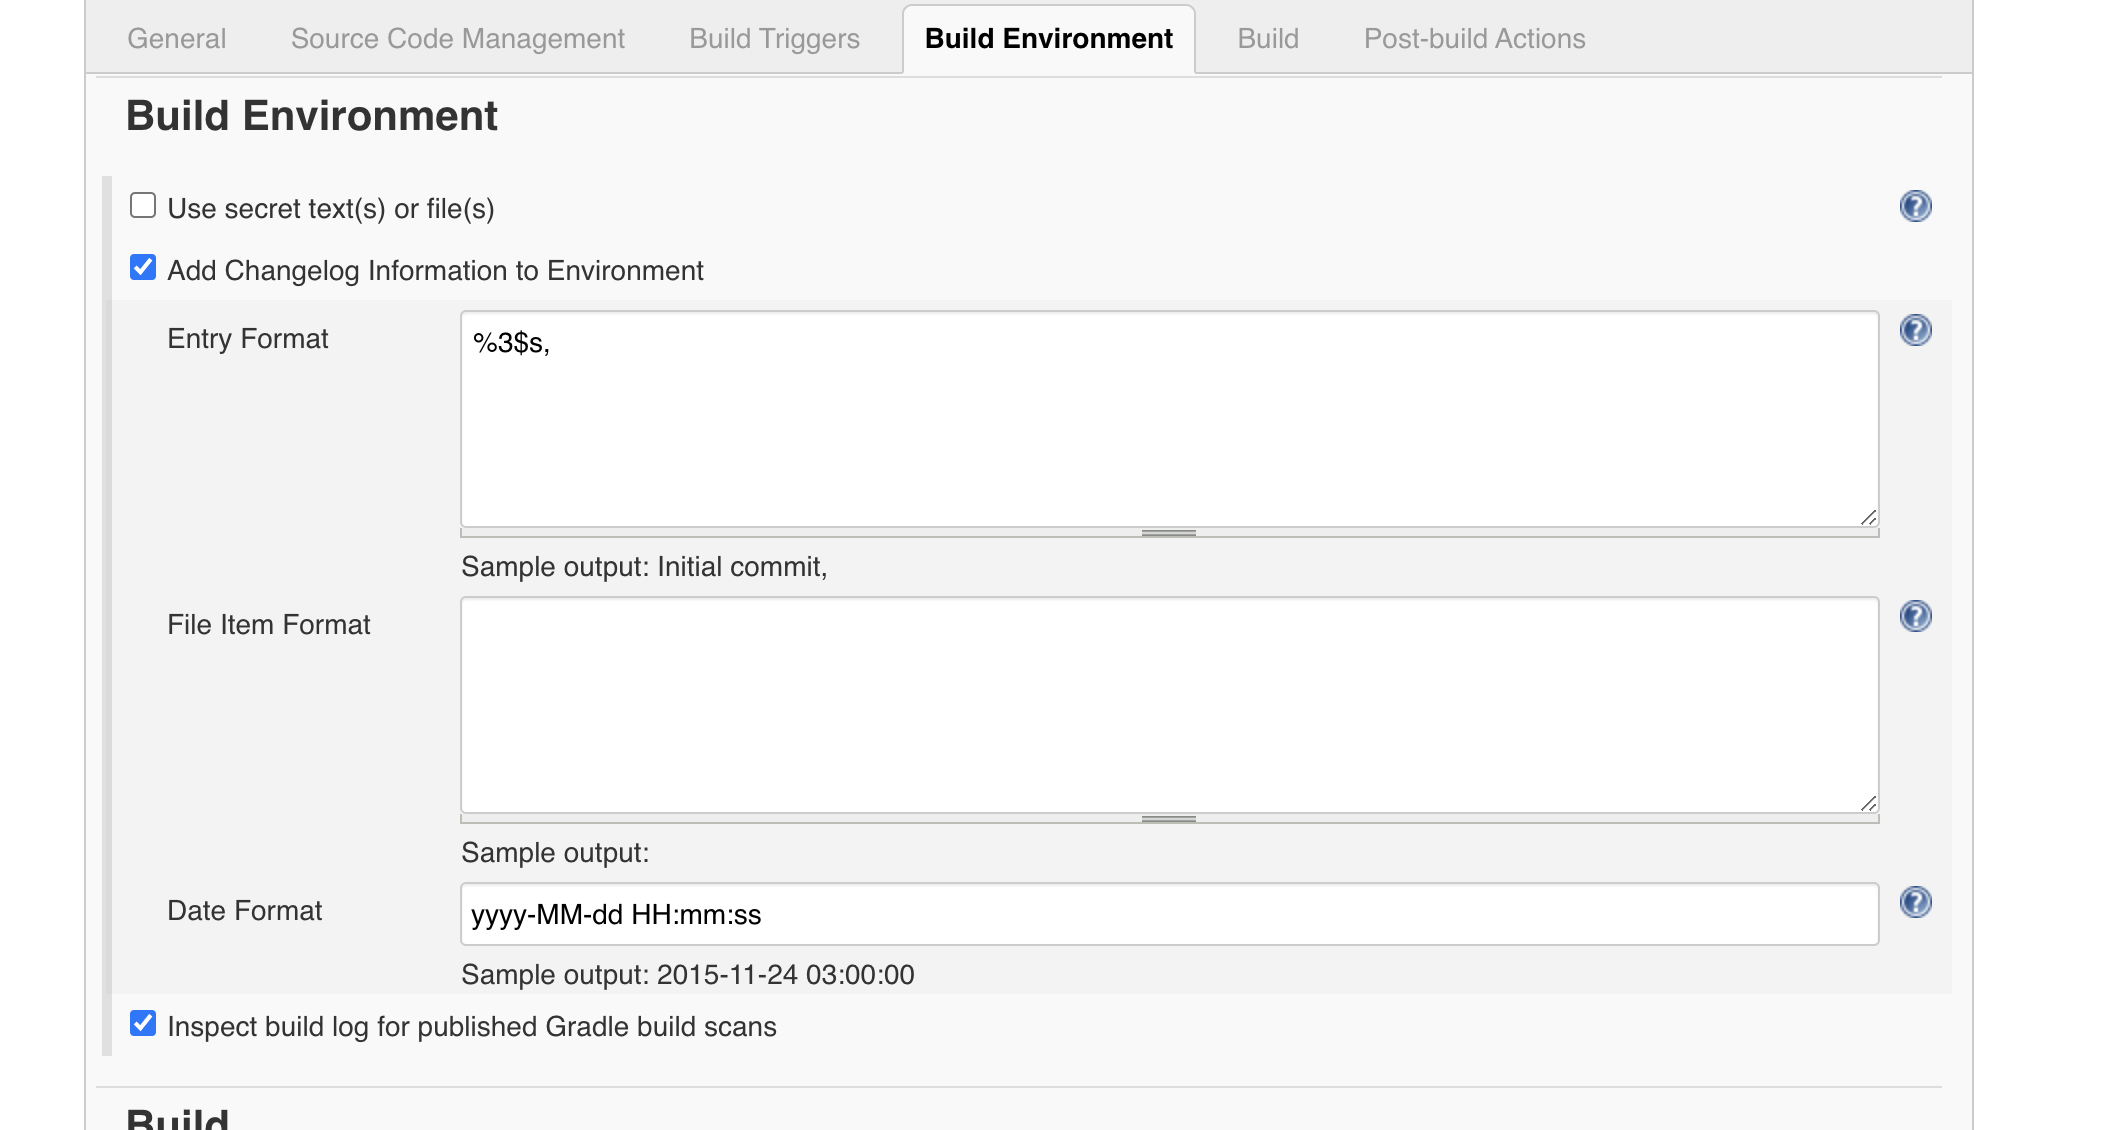Open help icon beside File Item Format
This screenshot has width=2128, height=1130.
[x=1915, y=616]
